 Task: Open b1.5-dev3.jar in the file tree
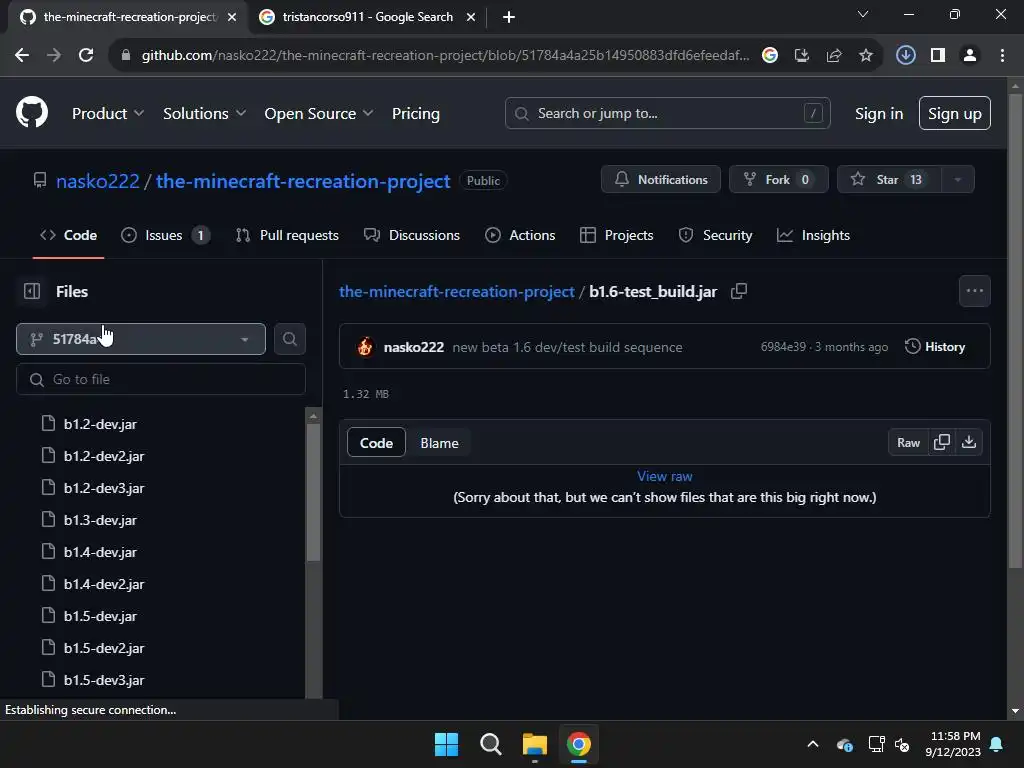coord(104,680)
